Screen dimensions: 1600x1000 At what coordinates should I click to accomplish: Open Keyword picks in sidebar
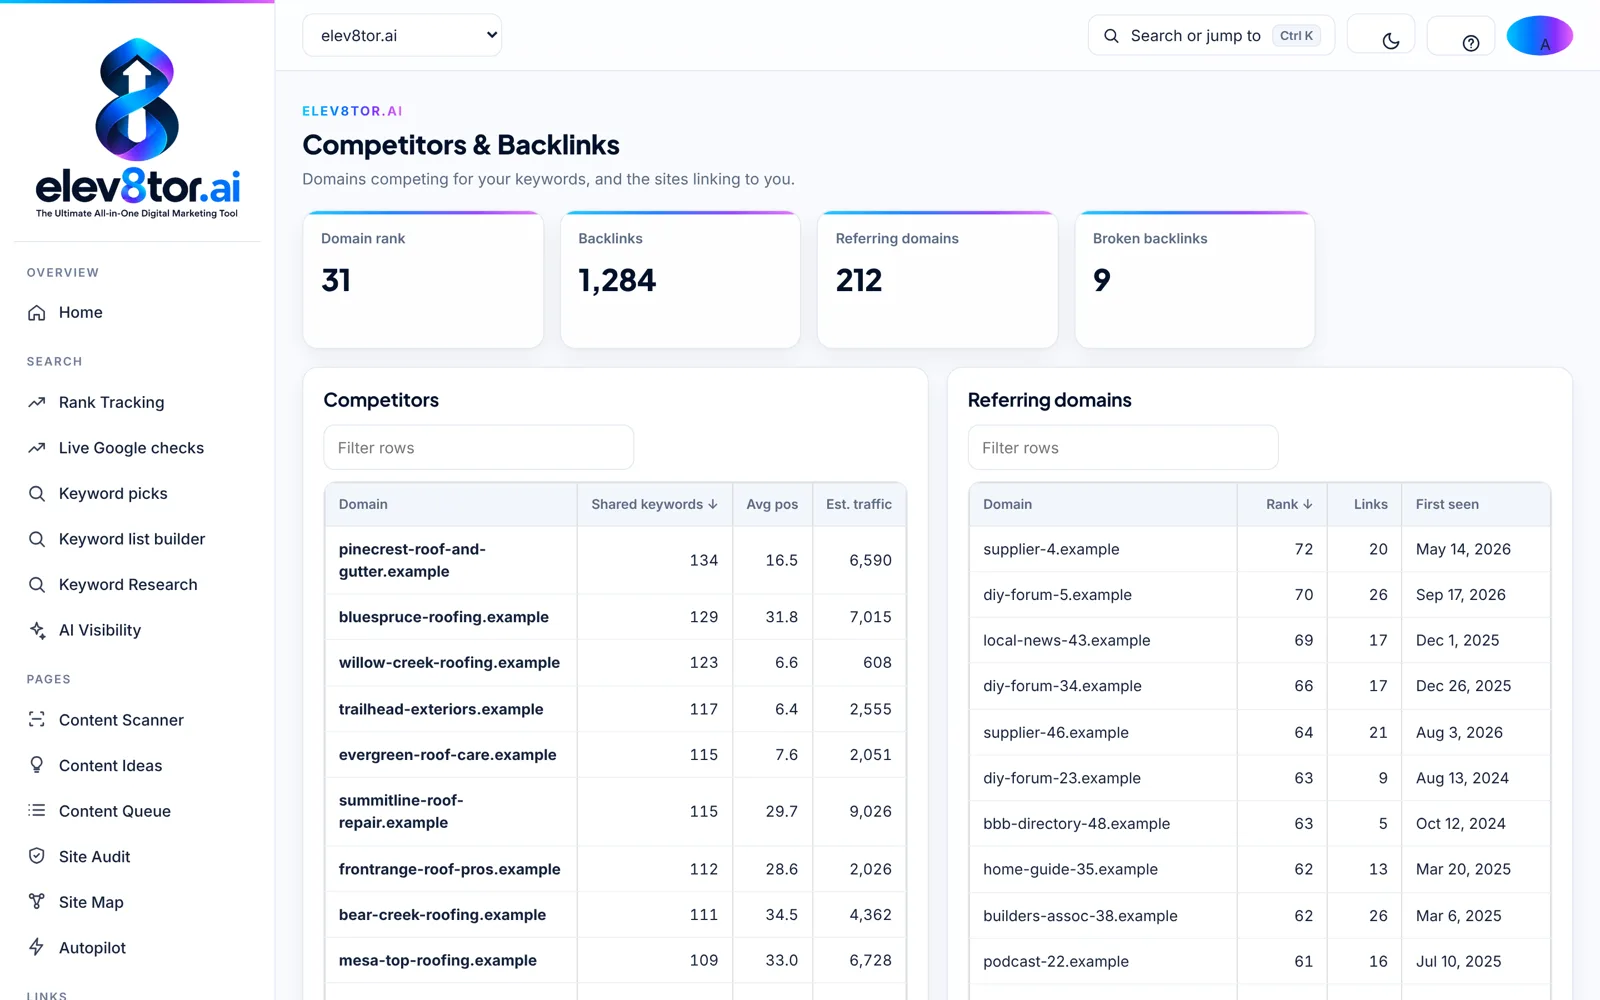(x=137, y=494)
